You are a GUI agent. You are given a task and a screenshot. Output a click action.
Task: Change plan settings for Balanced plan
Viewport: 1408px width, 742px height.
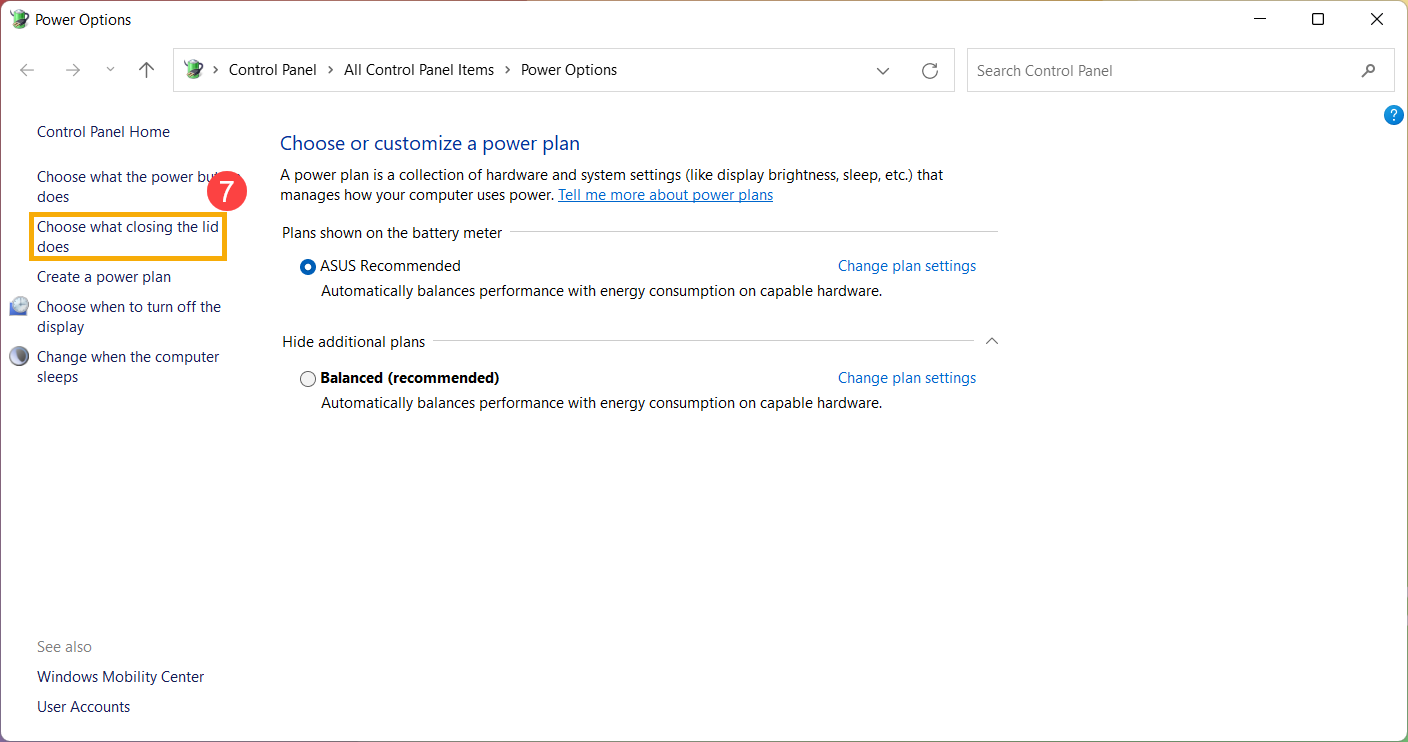(907, 378)
